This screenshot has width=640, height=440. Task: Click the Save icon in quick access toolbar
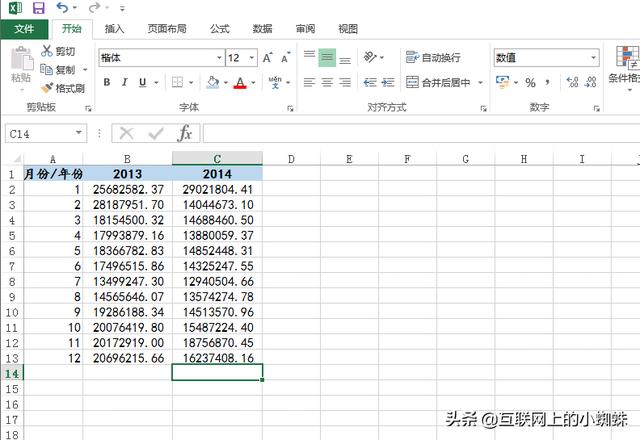[39, 8]
